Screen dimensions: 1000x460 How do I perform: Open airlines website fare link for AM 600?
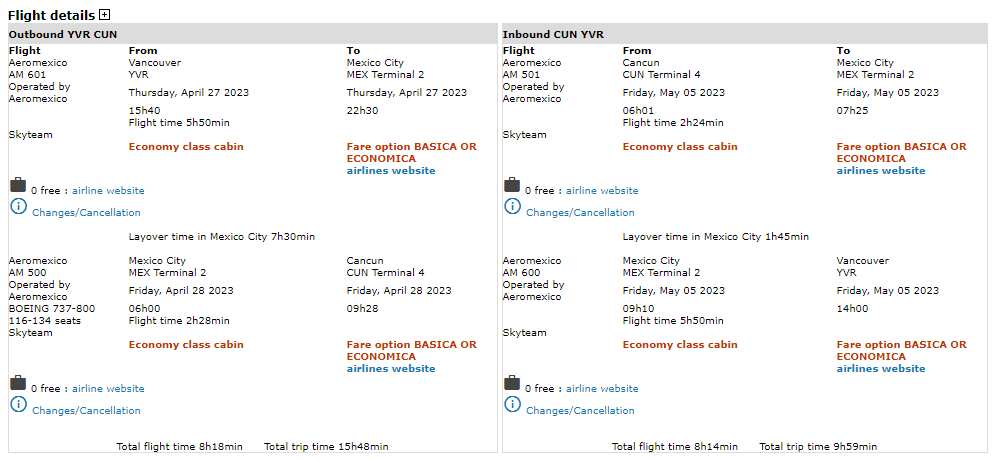coord(881,369)
